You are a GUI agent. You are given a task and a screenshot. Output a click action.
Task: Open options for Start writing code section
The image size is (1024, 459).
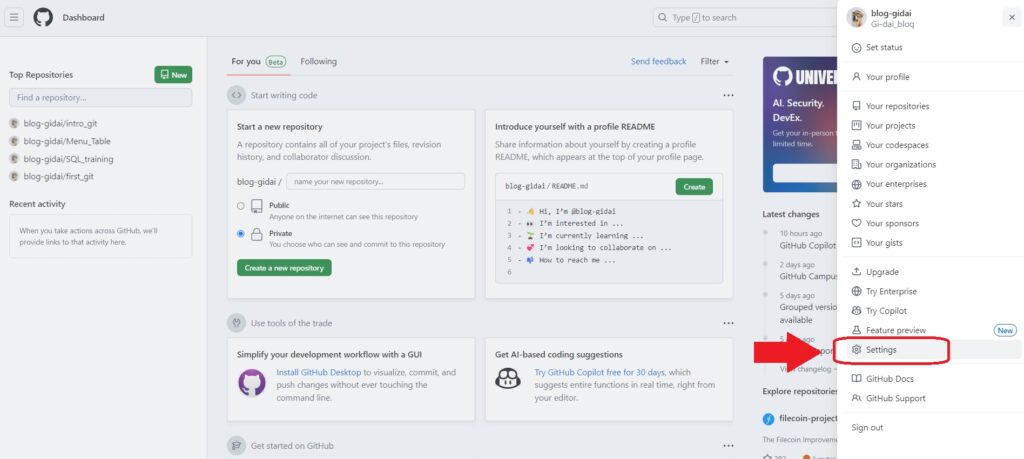pos(728,95)
